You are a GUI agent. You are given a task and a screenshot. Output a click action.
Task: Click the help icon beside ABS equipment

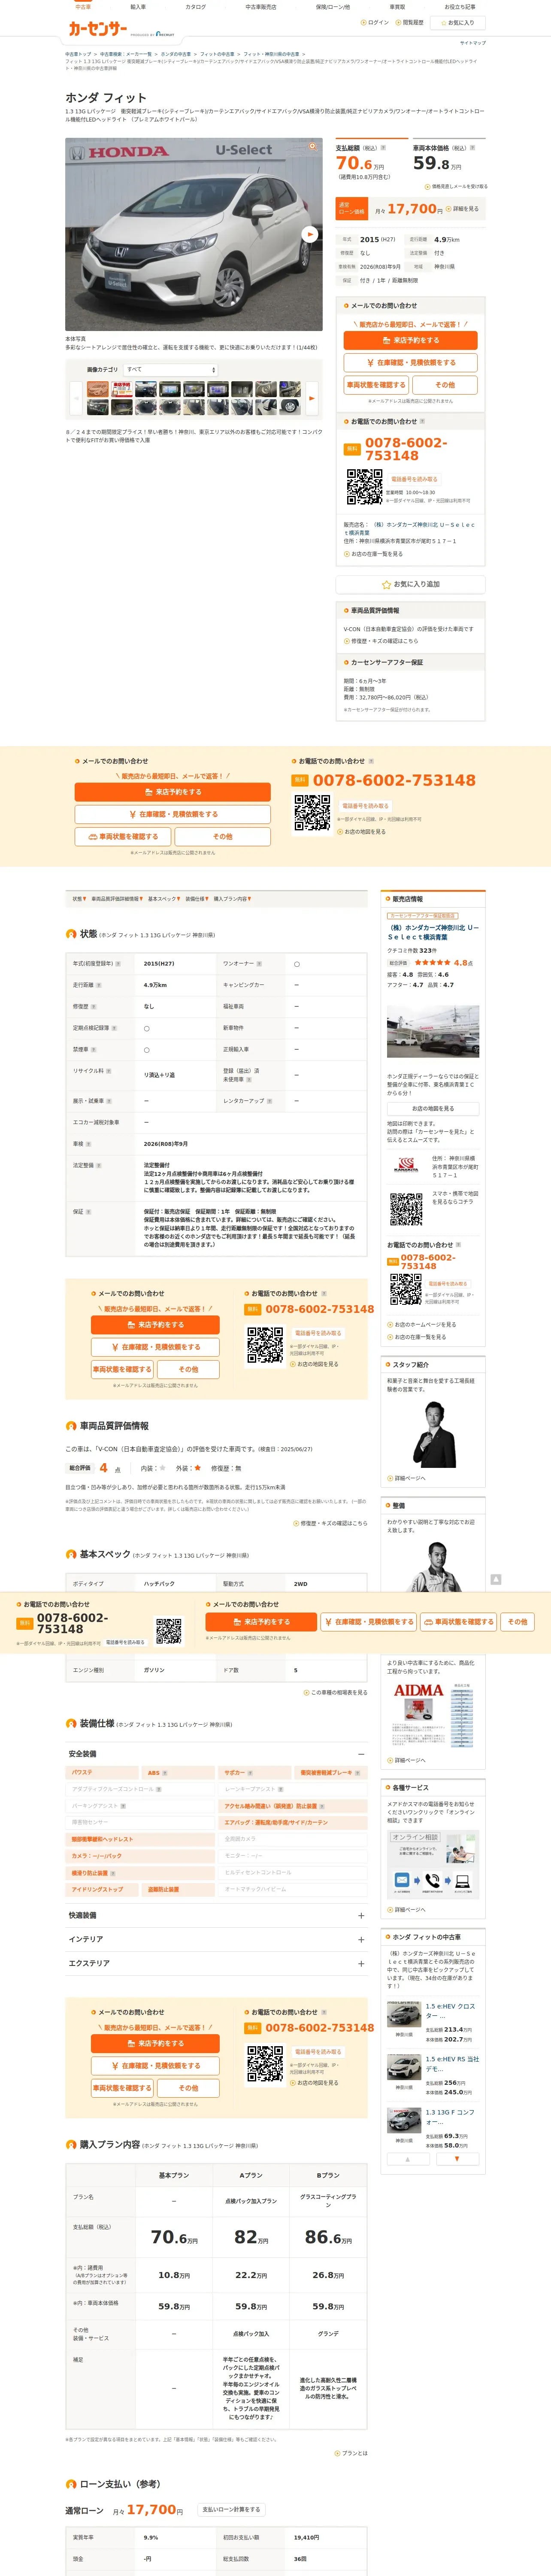tap(165, 1773)
